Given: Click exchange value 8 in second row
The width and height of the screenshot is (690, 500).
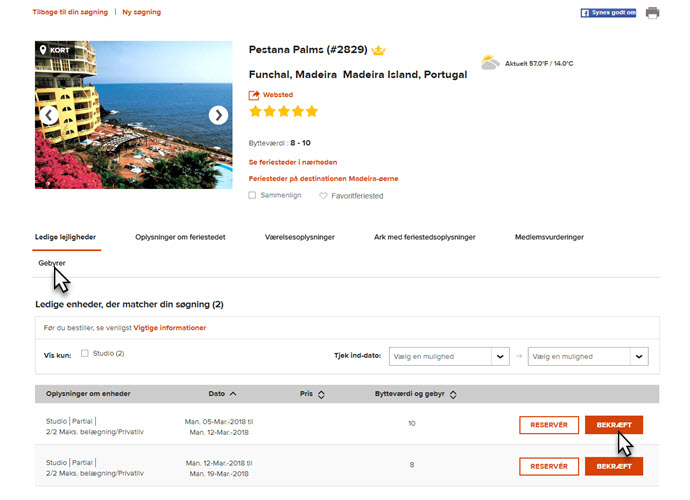Looking at the screenshot, I should [412, 465].
